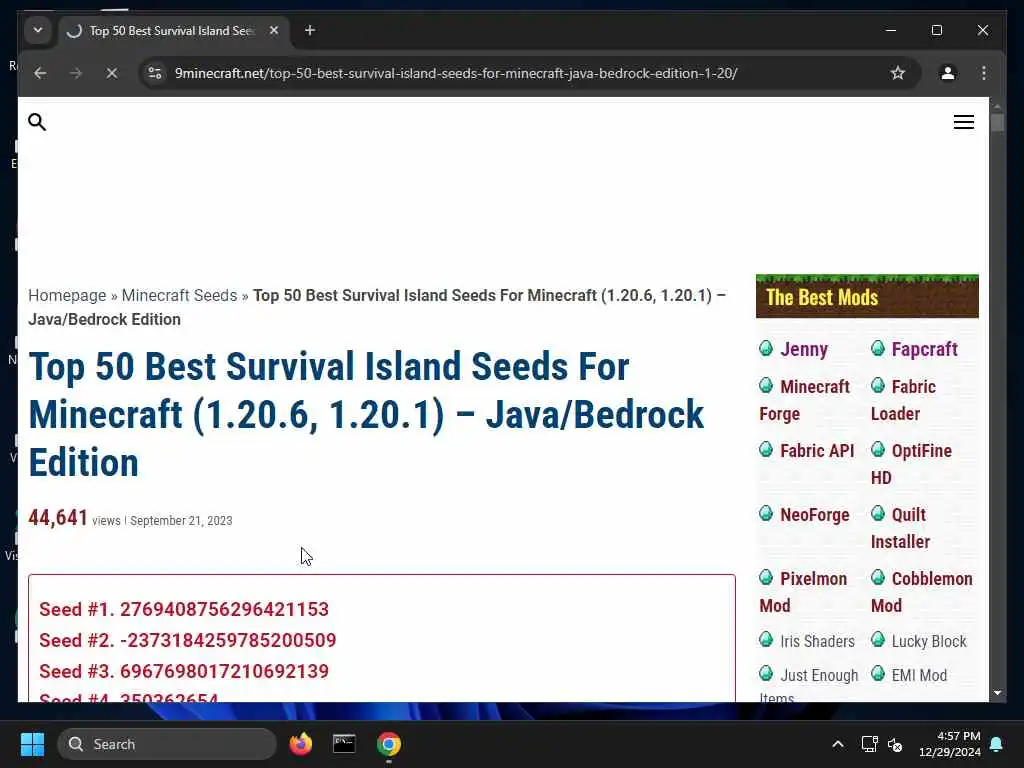This screenshot has width=1024, height=768.
Task: Open the hamburger menu on the page
Action: [963, 122]
